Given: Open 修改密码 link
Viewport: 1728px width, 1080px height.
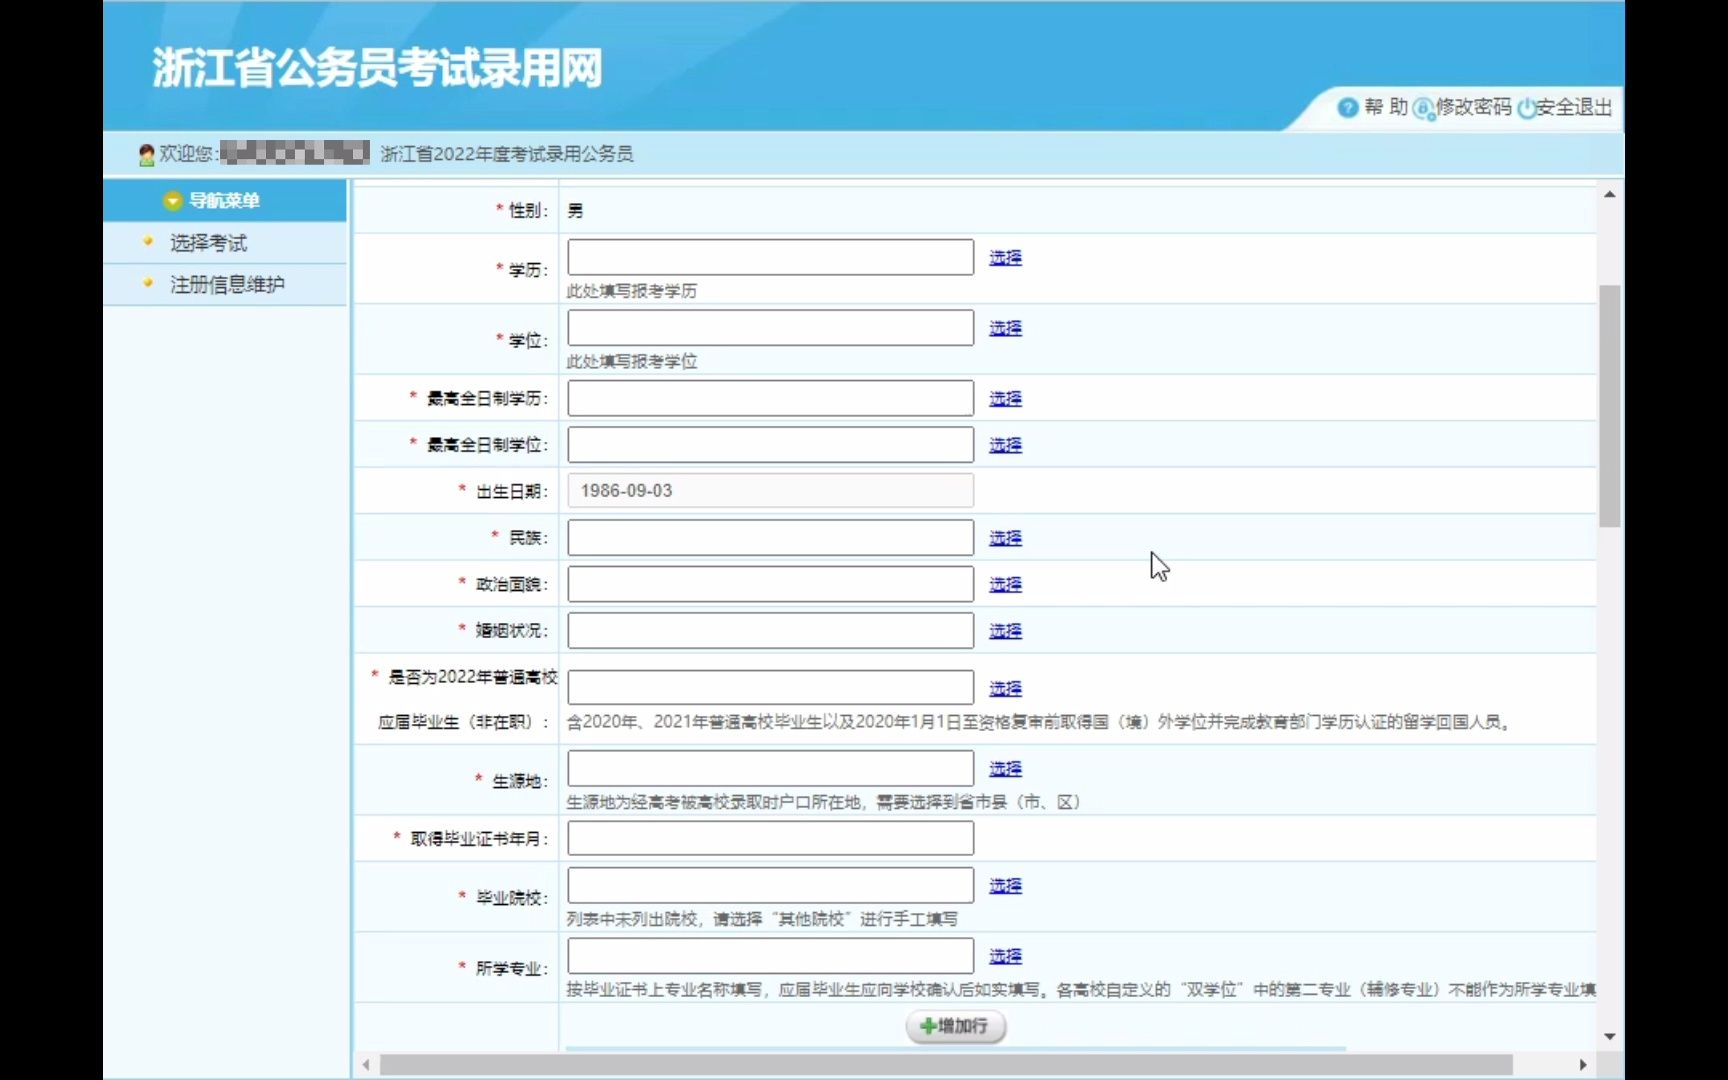Looking at the screenshot, I should click(1473, 107).
